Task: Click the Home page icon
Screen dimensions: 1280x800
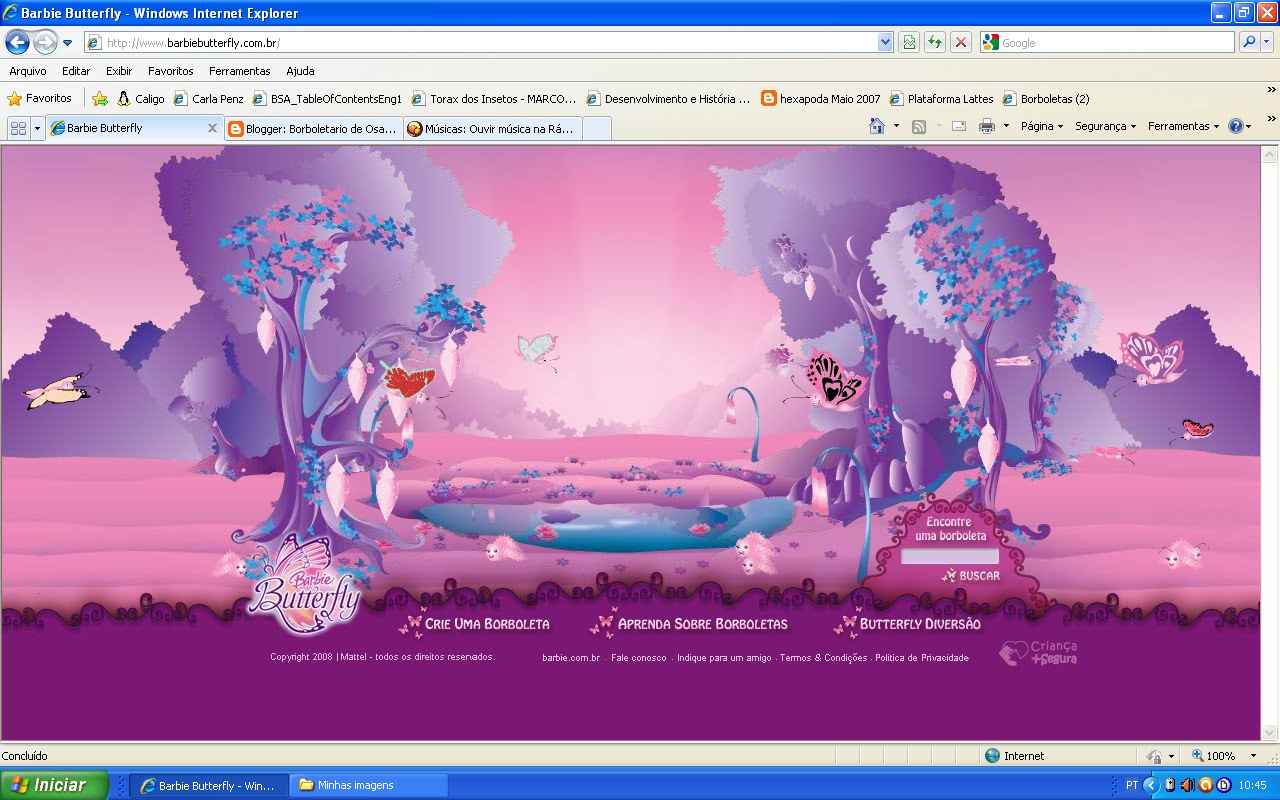Action: click(877, 126)
